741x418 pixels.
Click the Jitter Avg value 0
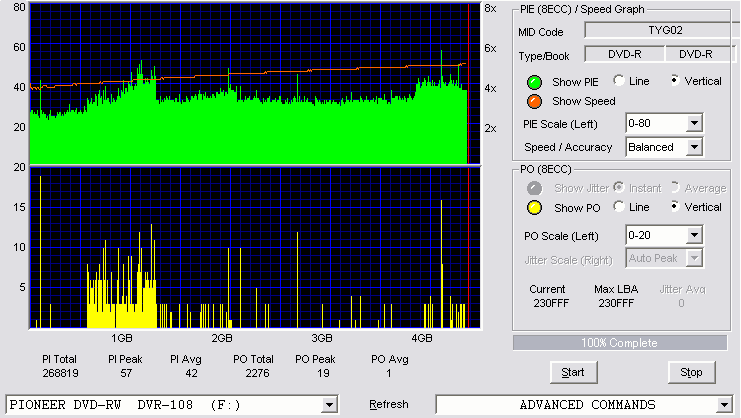pos(681,303)
